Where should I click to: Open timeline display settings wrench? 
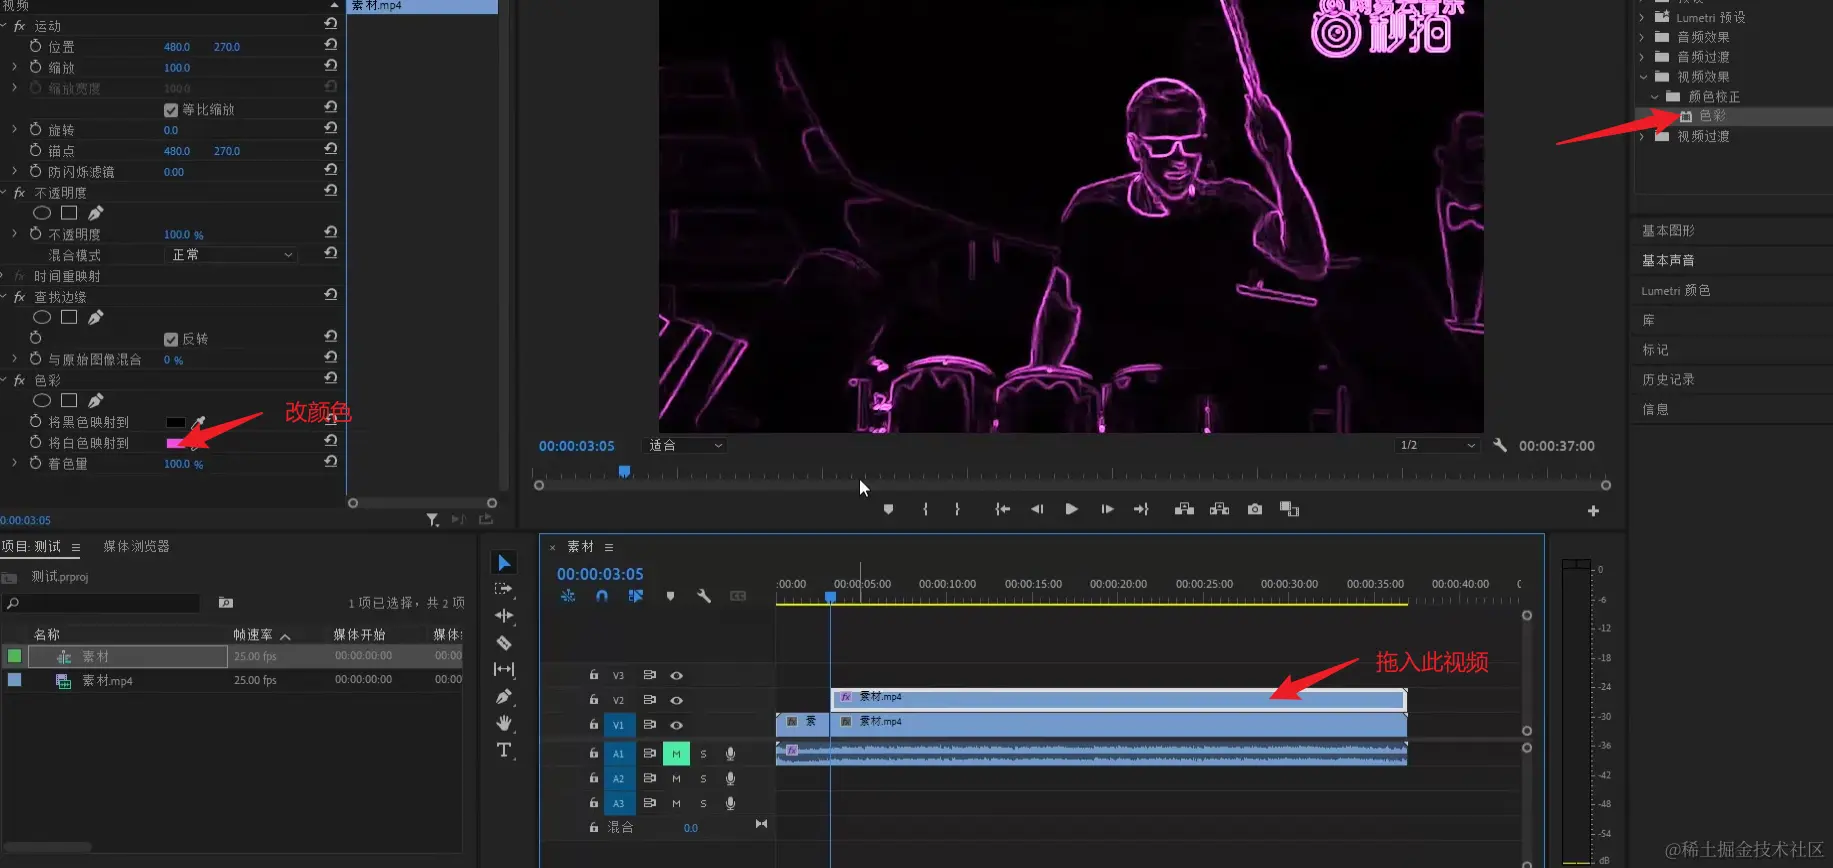tap(704, 596)
